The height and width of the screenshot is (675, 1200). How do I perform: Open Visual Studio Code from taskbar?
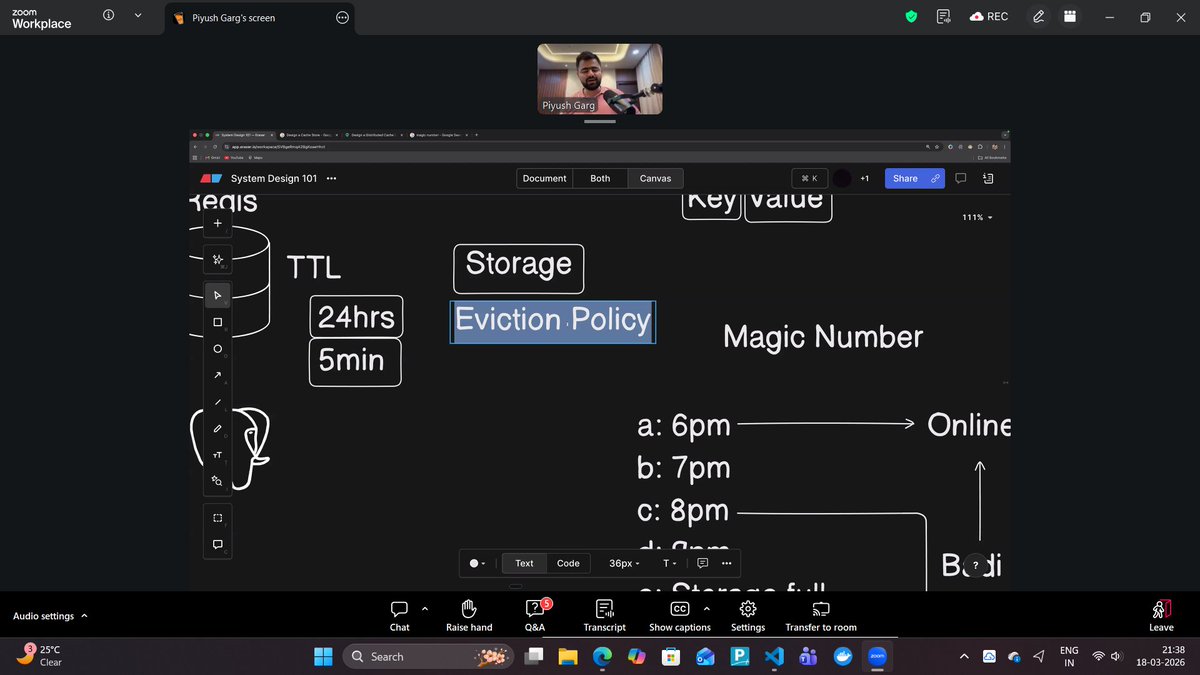[772, 656]
